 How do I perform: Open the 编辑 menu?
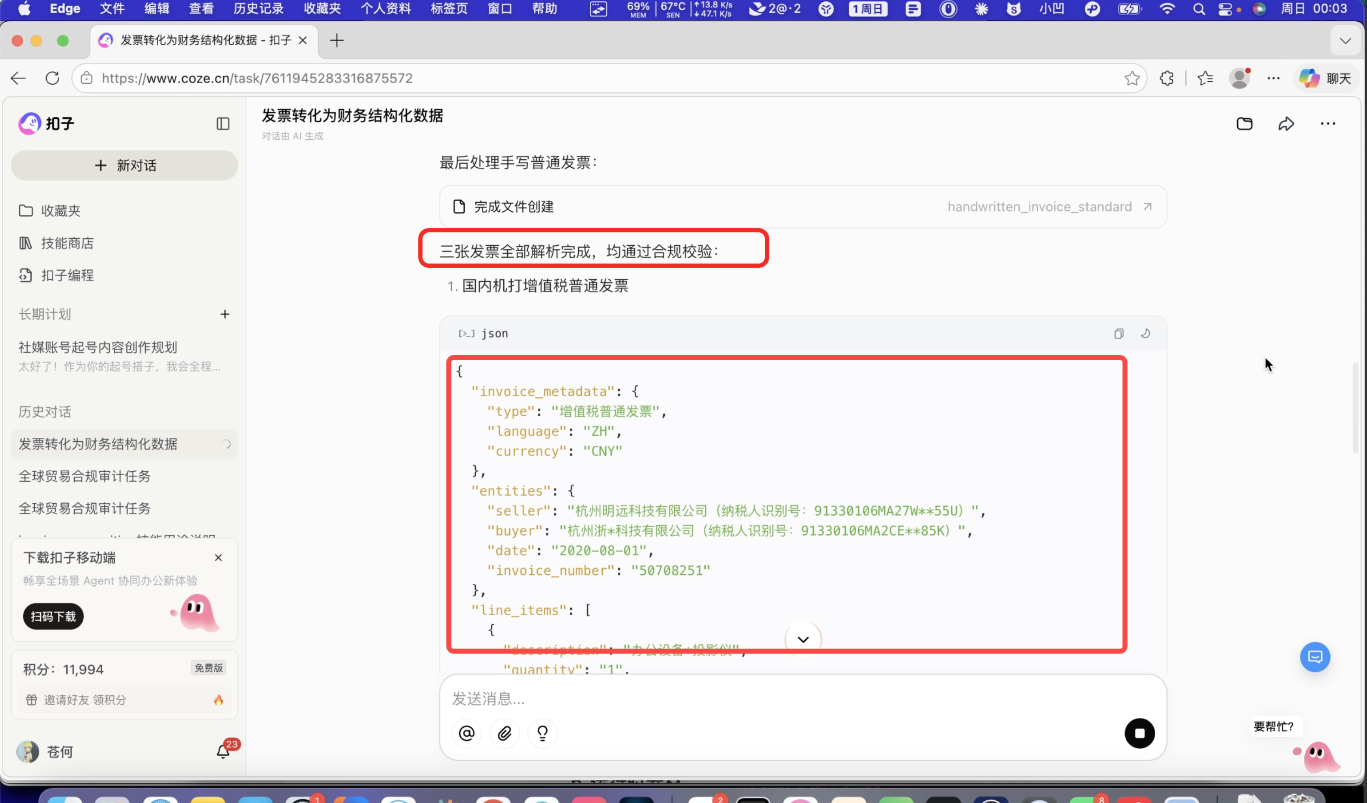(x=157, y=9)
